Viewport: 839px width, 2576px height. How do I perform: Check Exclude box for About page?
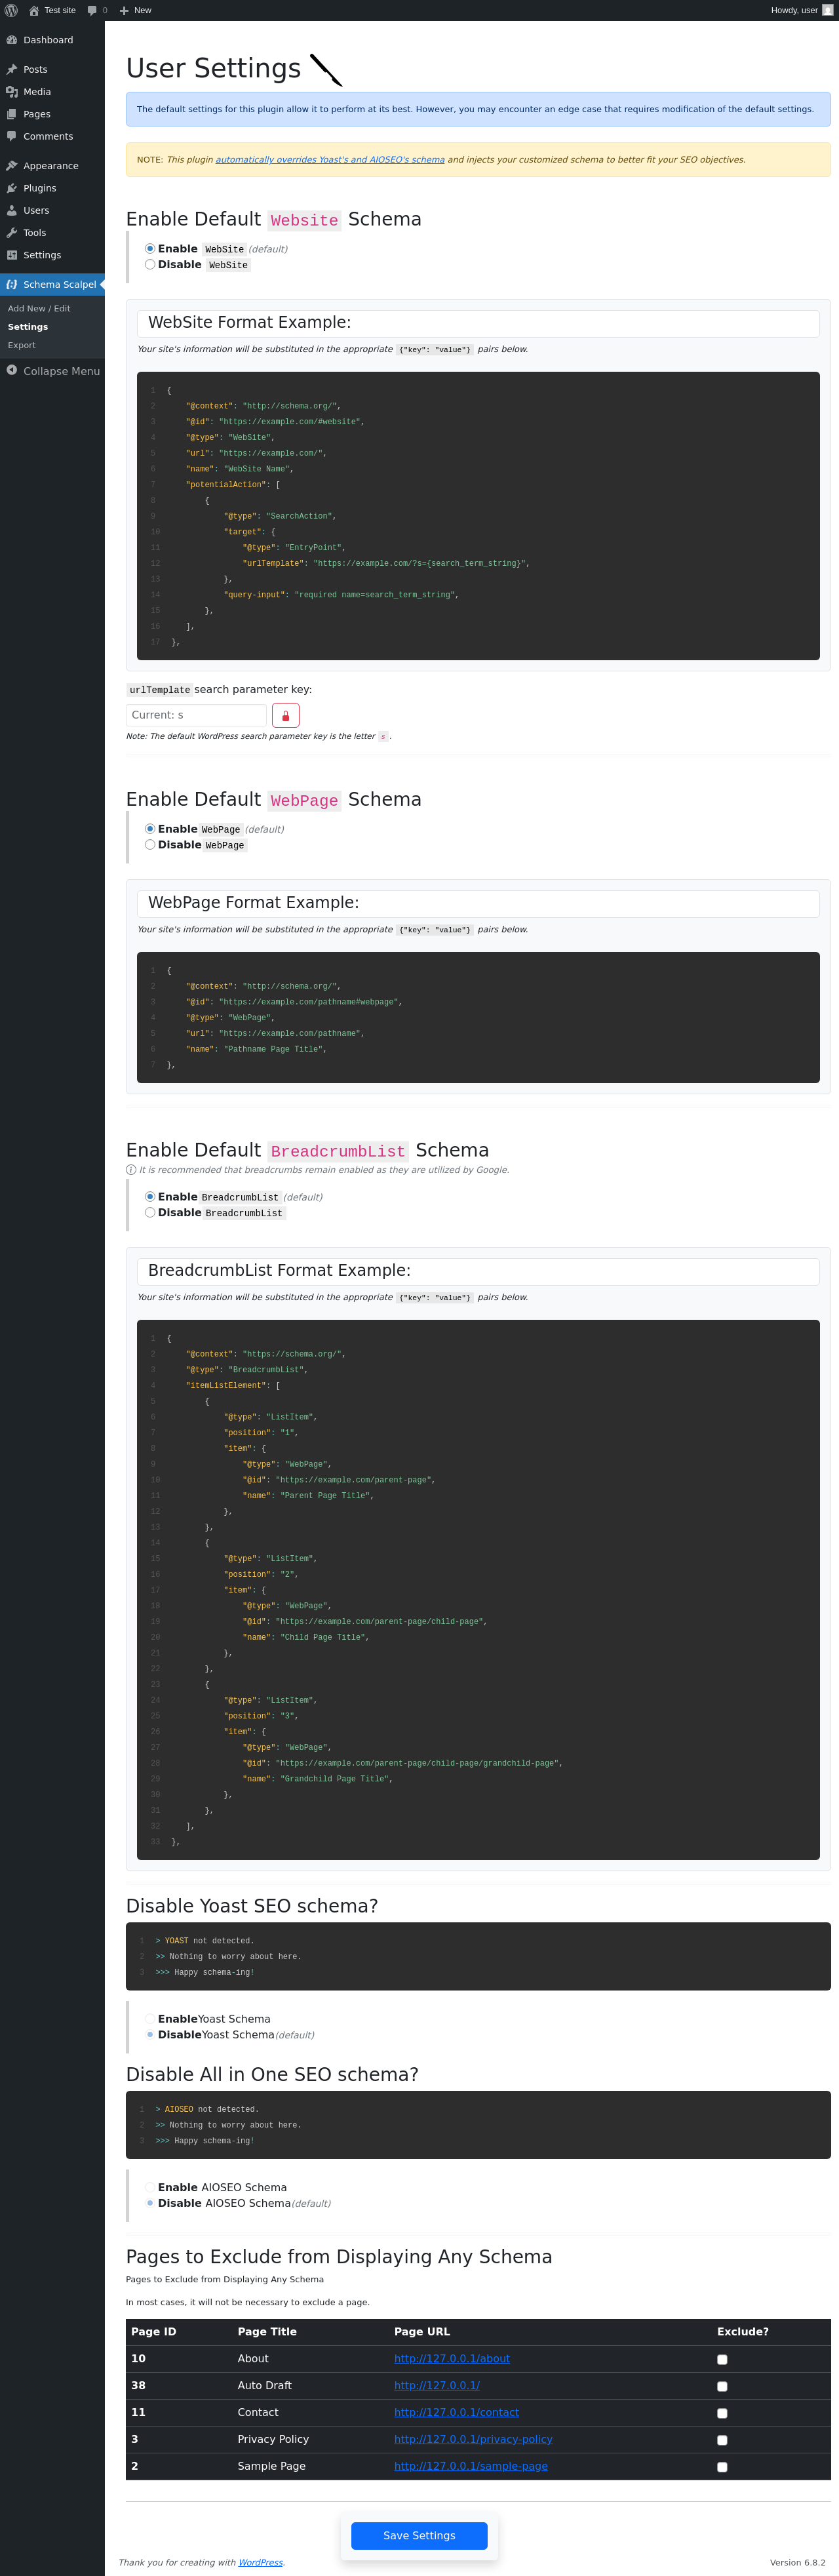tap(722, 2359)
